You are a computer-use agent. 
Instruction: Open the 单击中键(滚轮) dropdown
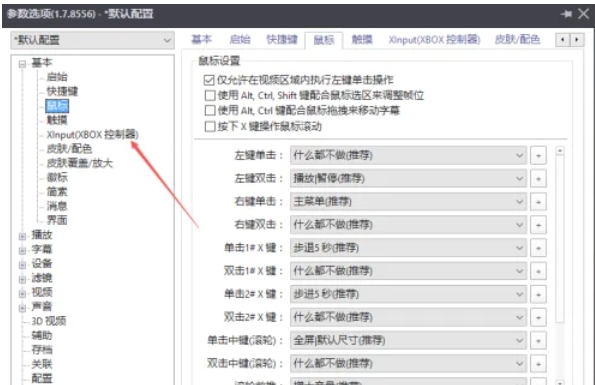(408, 341)
